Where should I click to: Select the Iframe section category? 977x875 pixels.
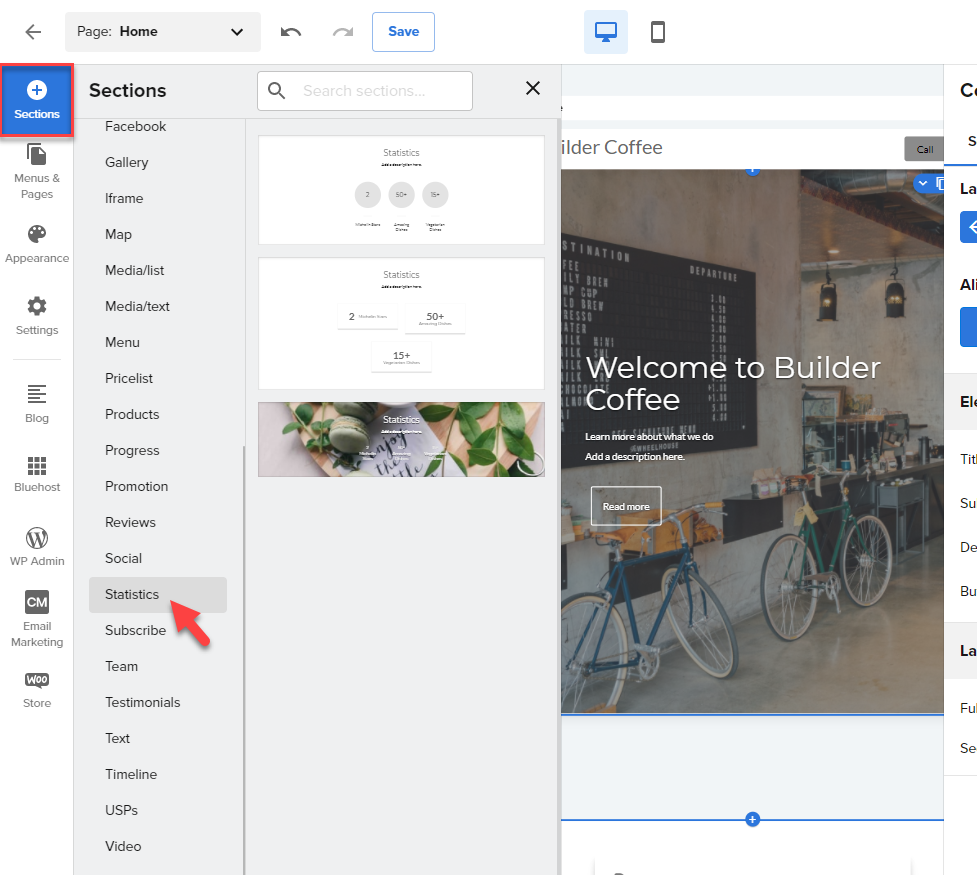(124, 199)
